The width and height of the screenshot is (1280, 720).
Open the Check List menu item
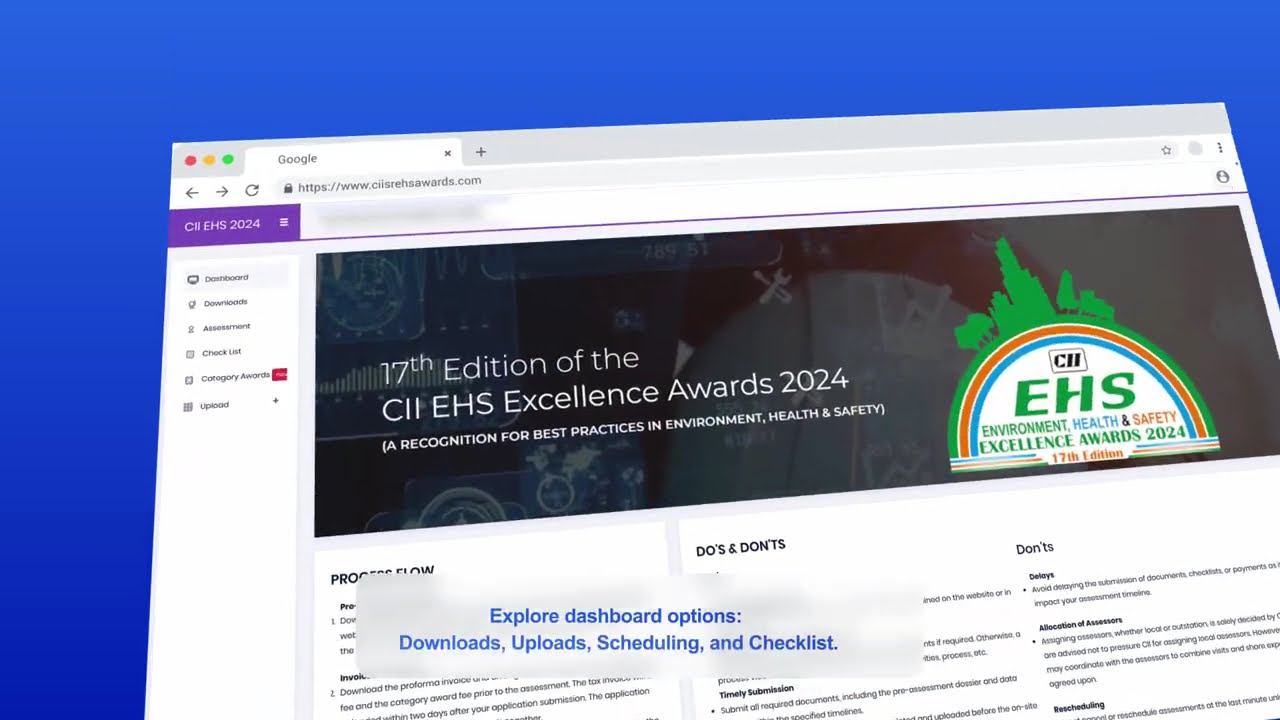[221, 352]
